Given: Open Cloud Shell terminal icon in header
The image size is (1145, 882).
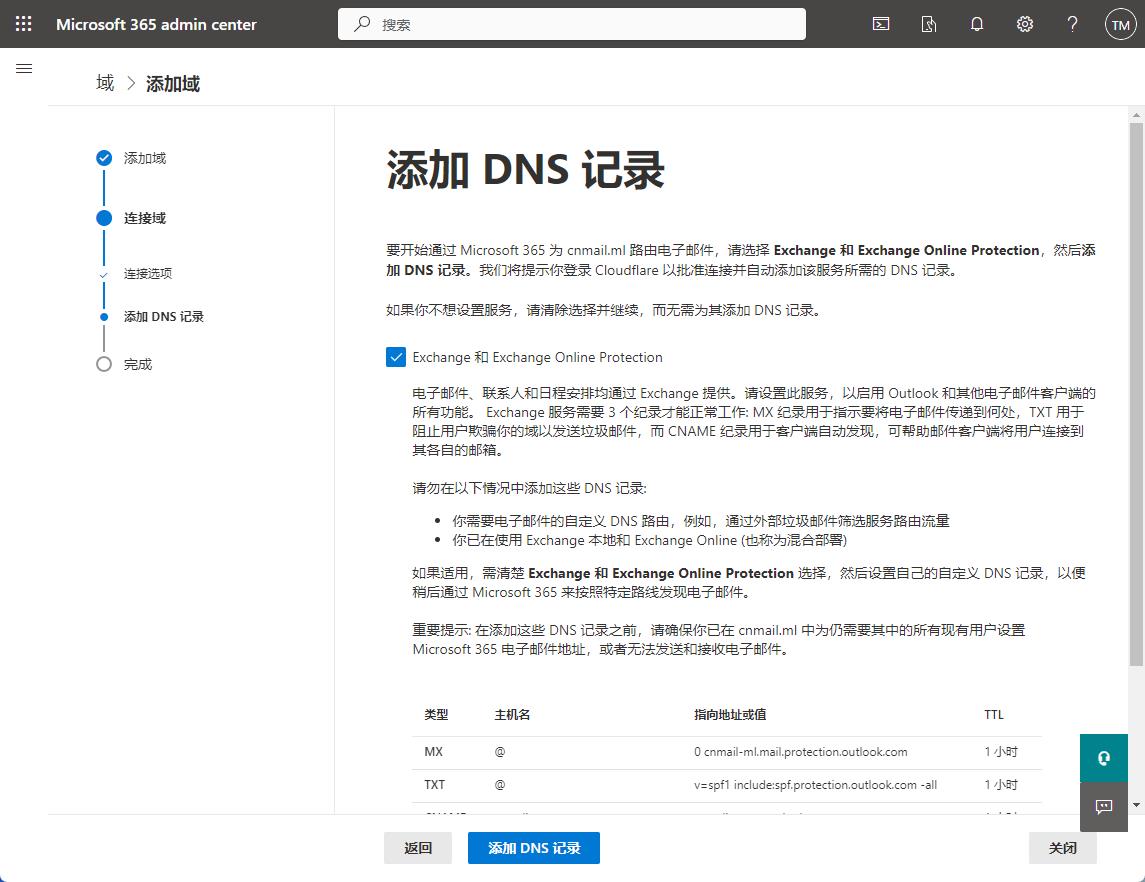Looking at the screenshot, I should (881, 24).
